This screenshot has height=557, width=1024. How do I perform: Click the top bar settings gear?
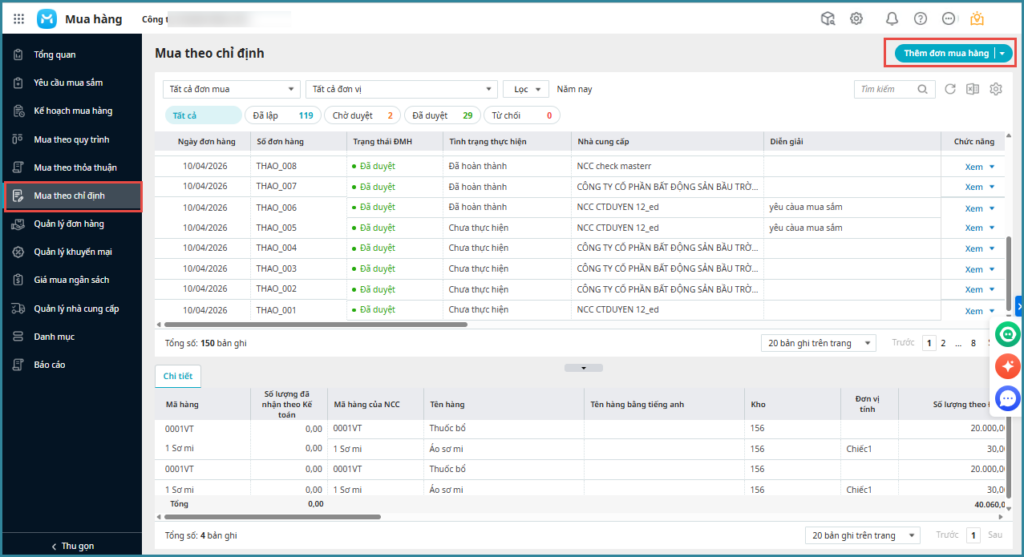856,19
